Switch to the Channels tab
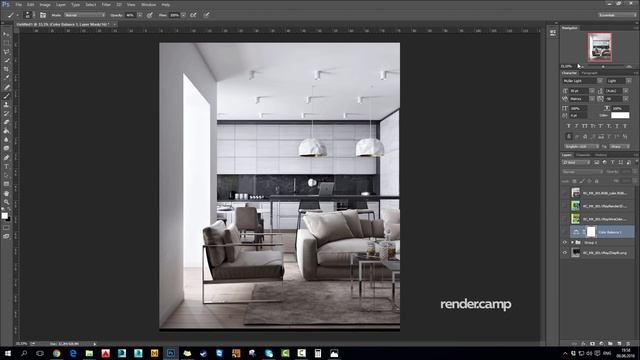The width and height of the screenshot is (640, 360). (x=583, y=155)
